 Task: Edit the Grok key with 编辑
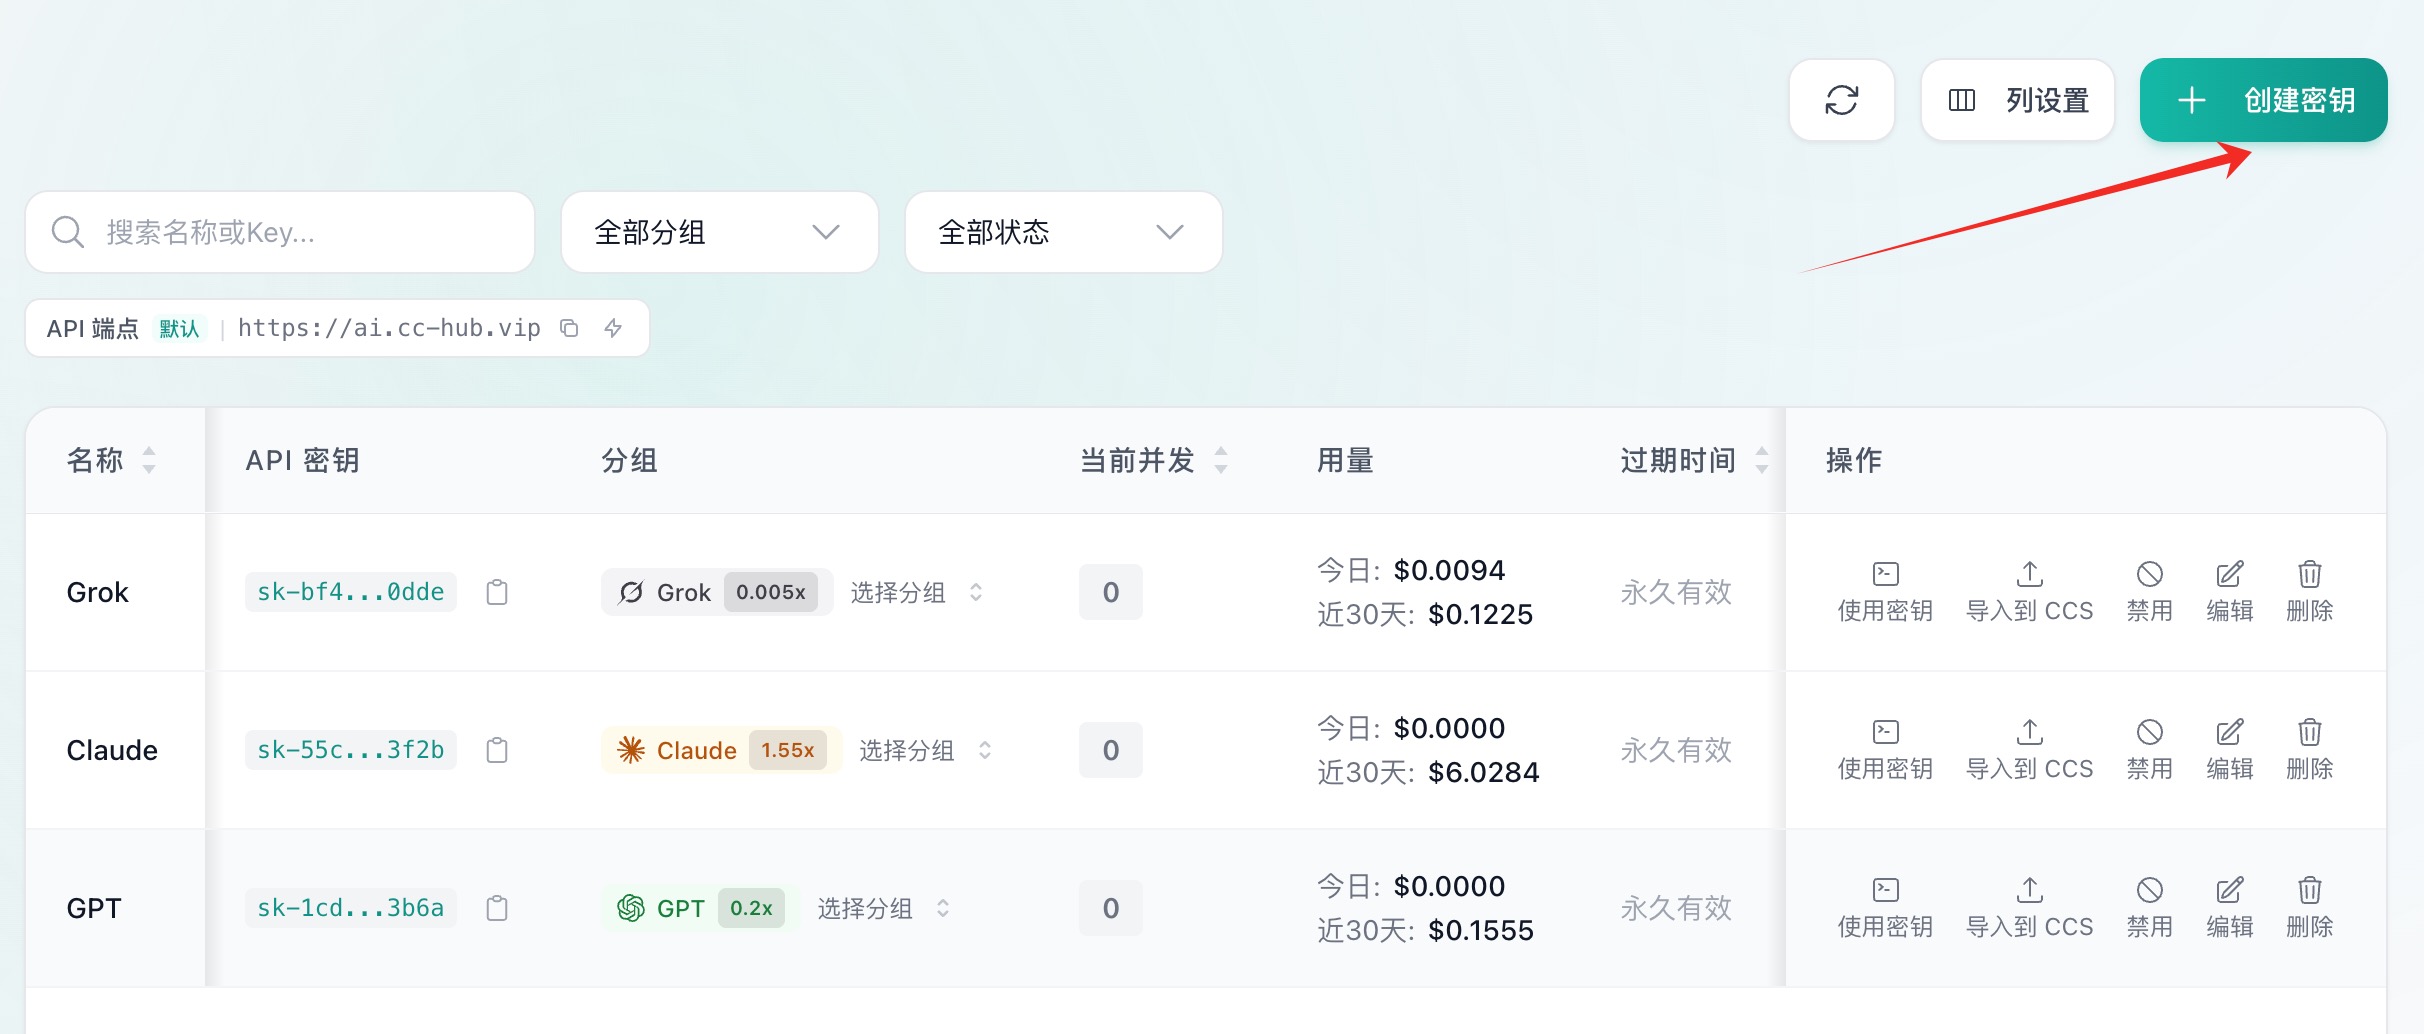[2230, 592]
